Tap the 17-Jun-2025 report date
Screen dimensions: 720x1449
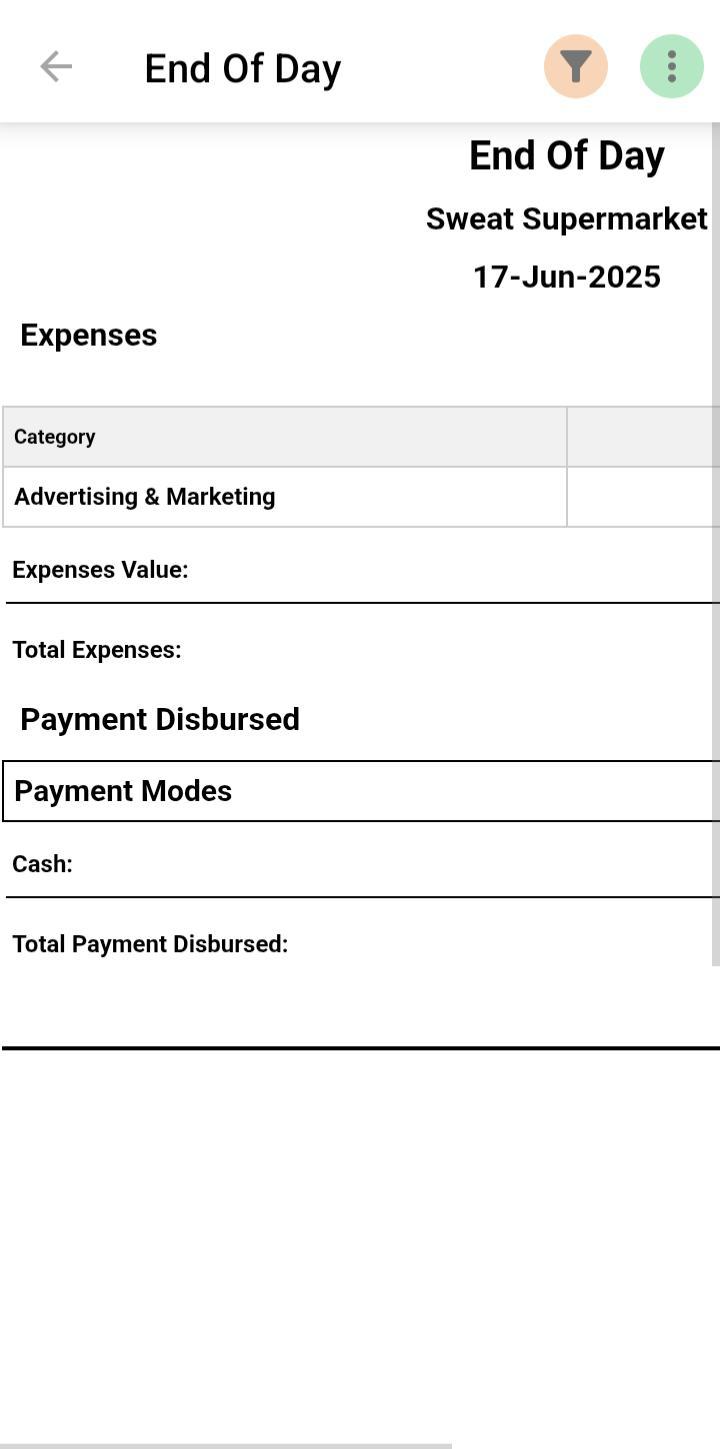[x=566, y=277]
